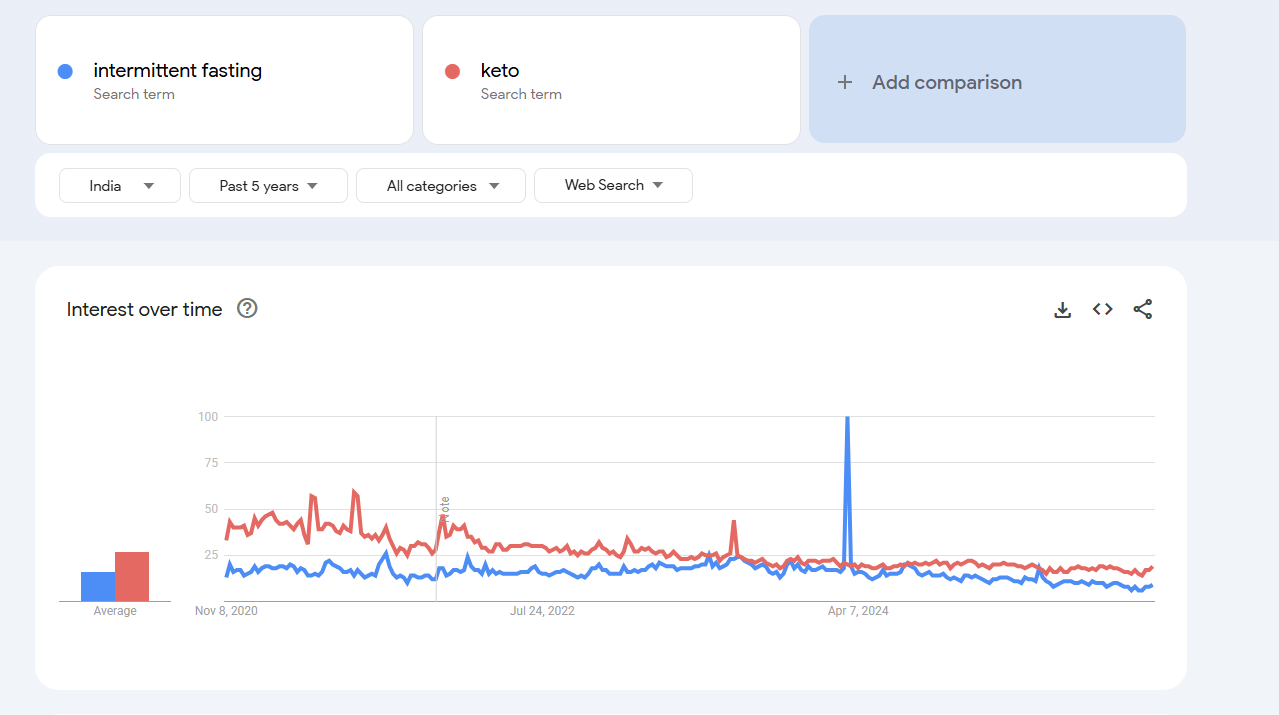Select the keto search term card

click(x=611, y=80)
